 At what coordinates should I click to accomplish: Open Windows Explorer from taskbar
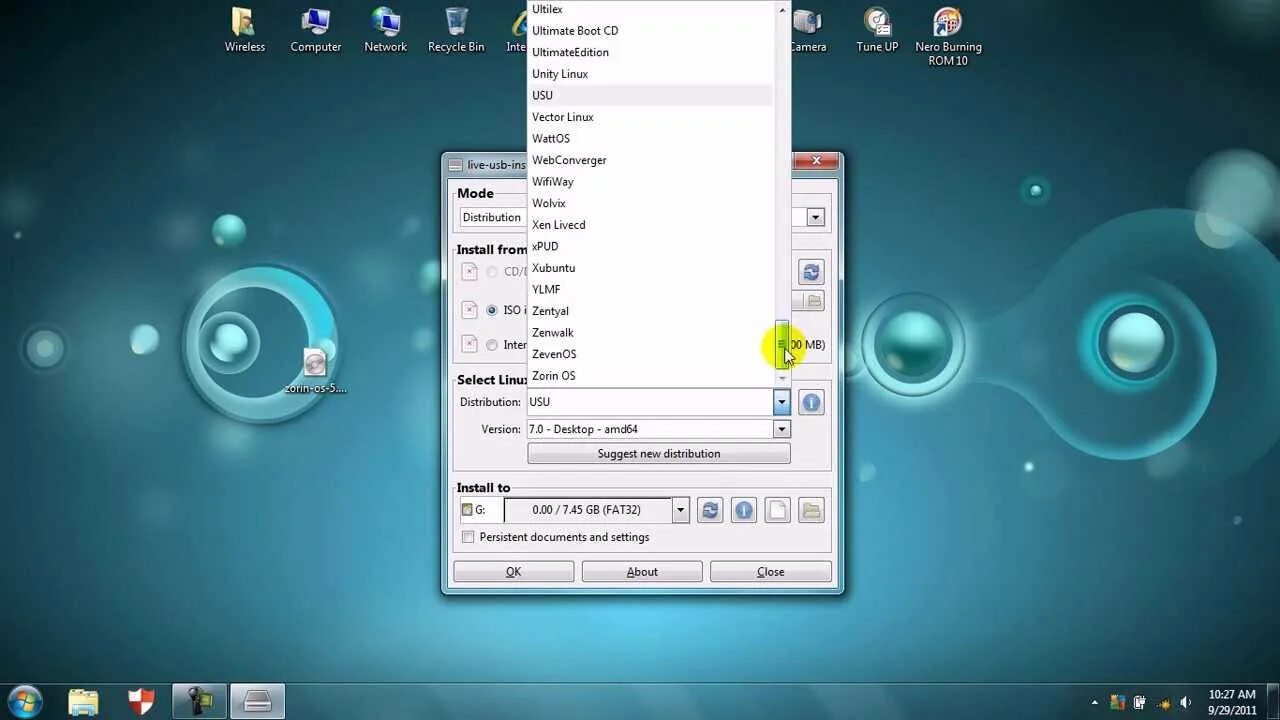pyautogui.click(x=84, y=702)
